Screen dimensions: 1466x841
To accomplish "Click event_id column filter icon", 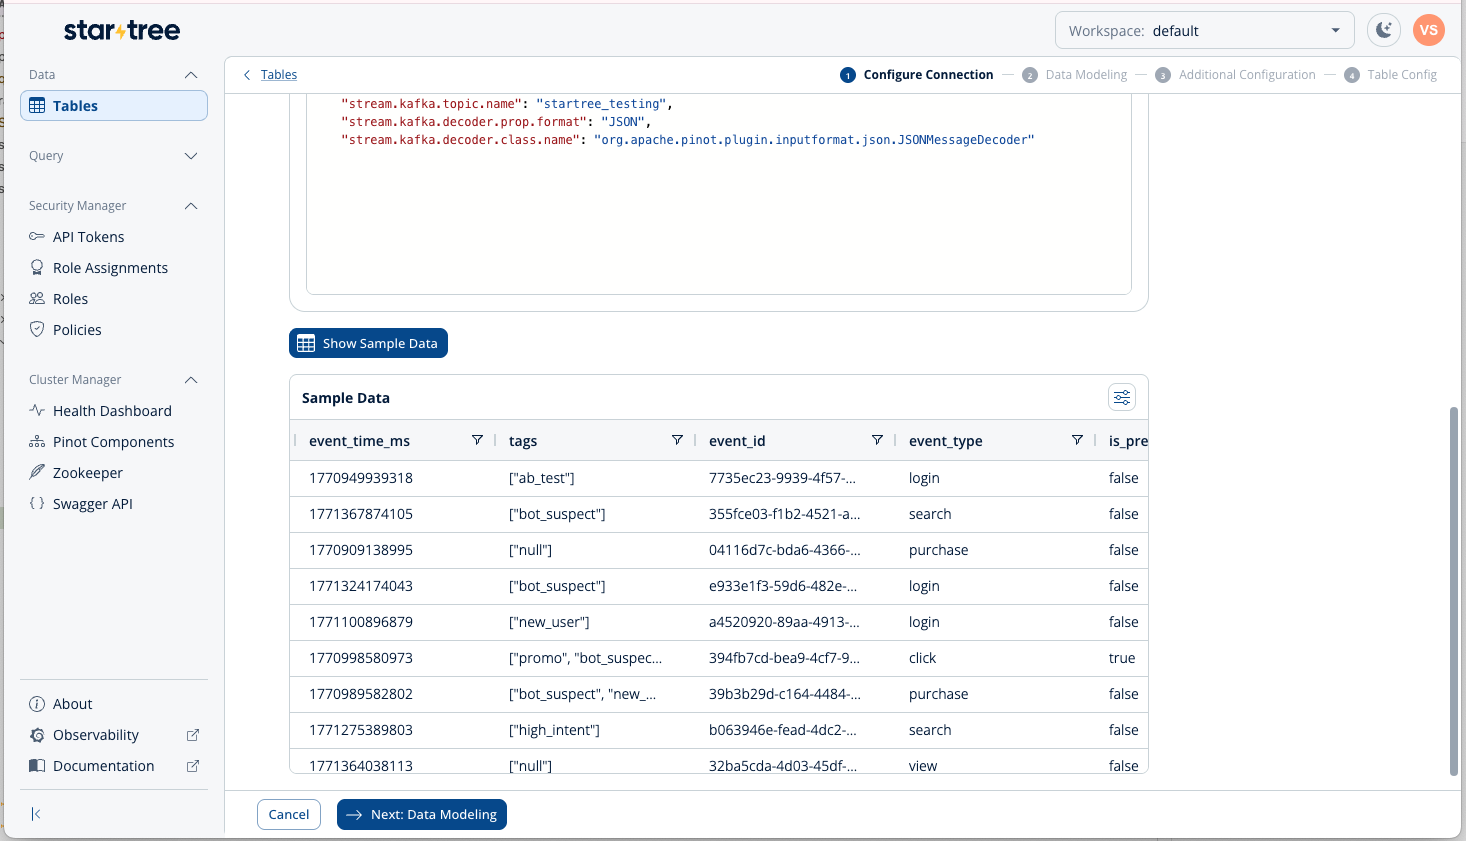I will click(877, 440).
